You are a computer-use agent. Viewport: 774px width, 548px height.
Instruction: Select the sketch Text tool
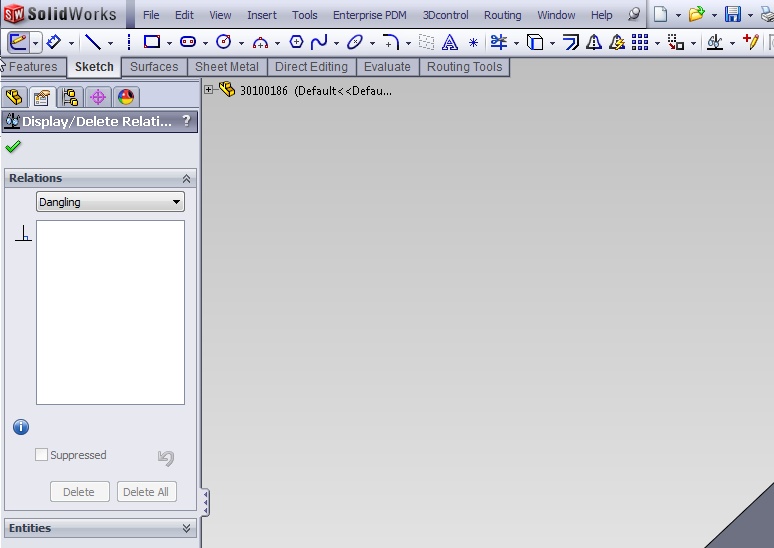(450, 42)
